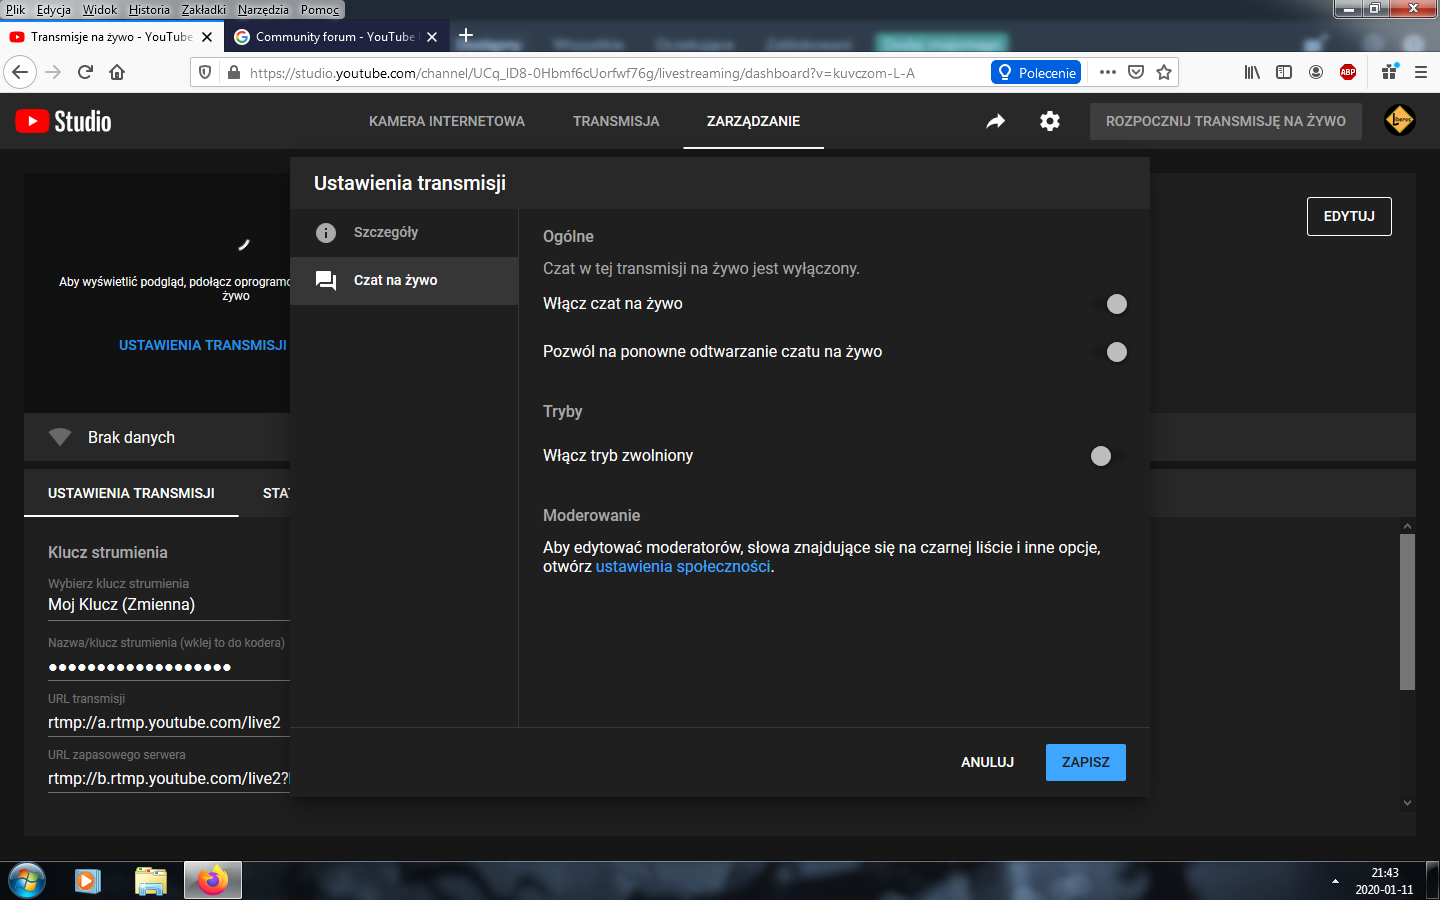Open the Narzędzia menu
The width and height of the screenshot is (1440, 900).
263,9
